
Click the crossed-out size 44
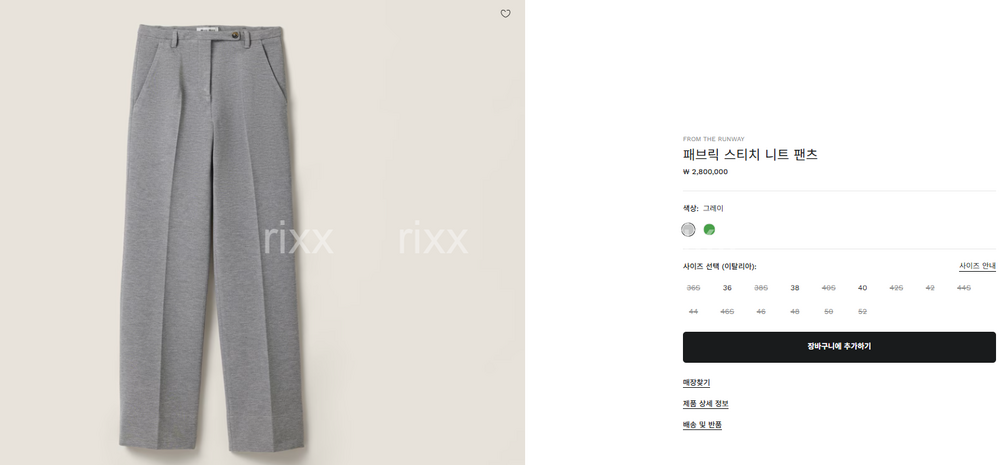[693, 312]
